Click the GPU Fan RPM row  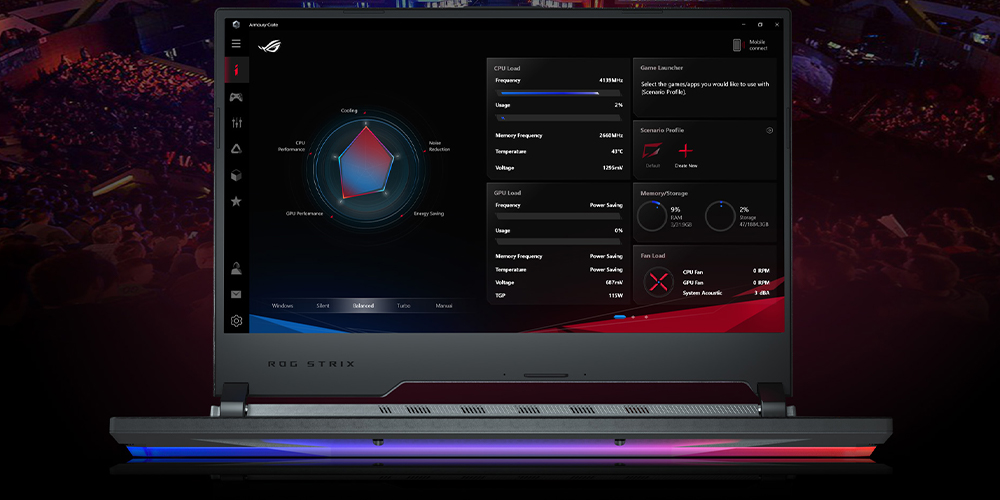pyautogui.click(x=726, y=283)
